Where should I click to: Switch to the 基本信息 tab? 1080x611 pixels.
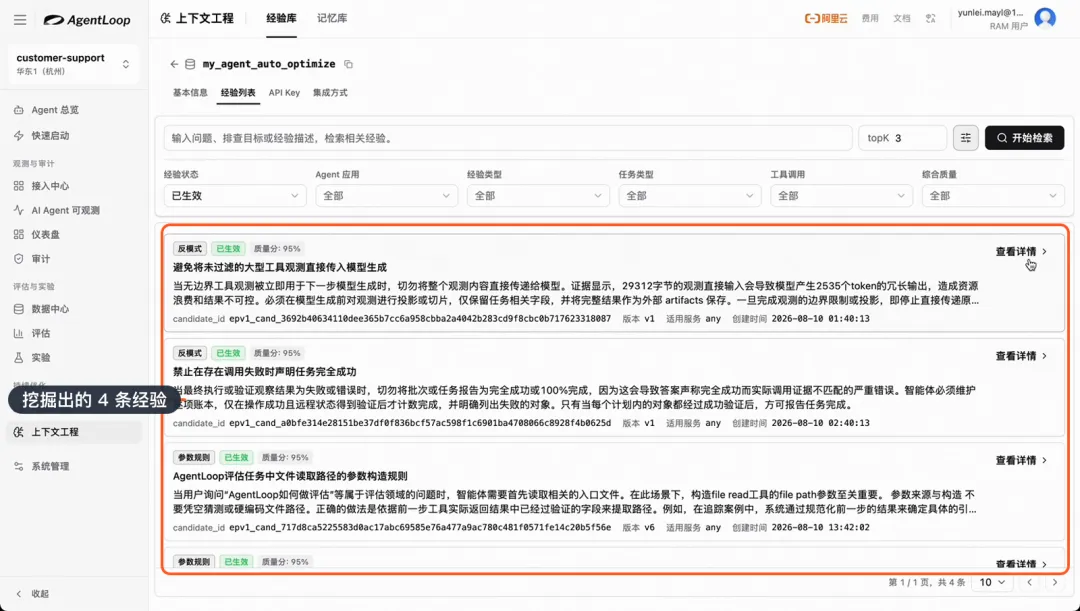(190, 93)
